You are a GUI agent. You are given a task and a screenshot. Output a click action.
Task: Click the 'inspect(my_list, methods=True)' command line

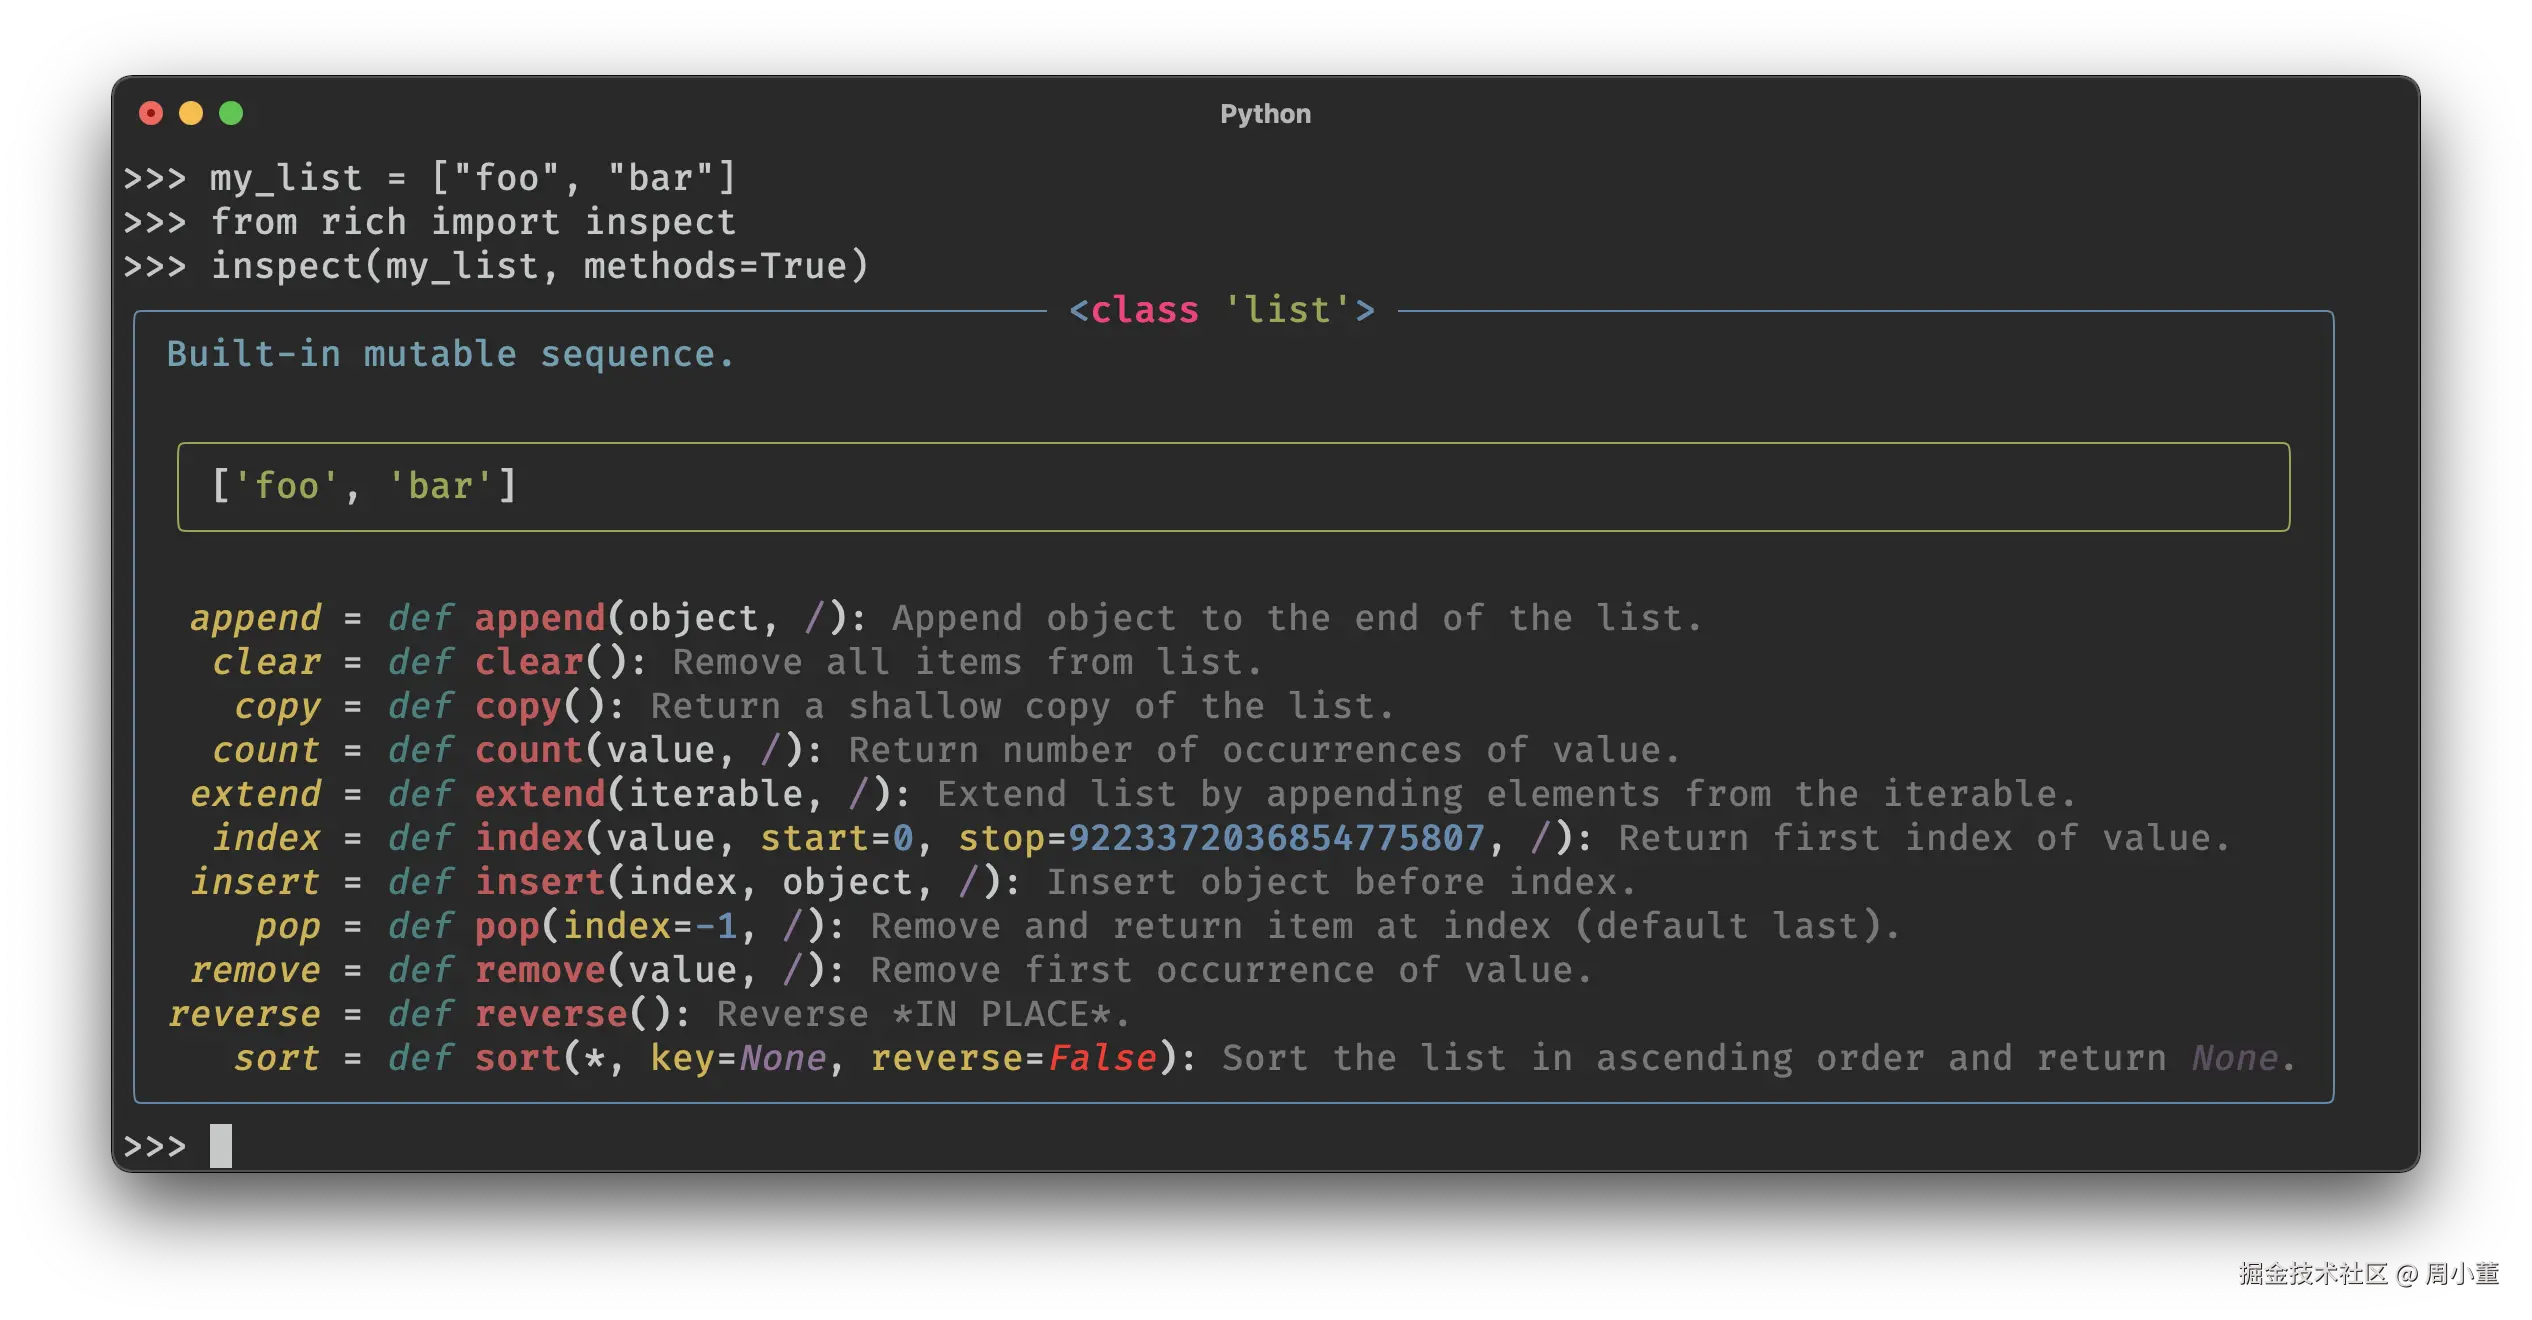[540, 266]
